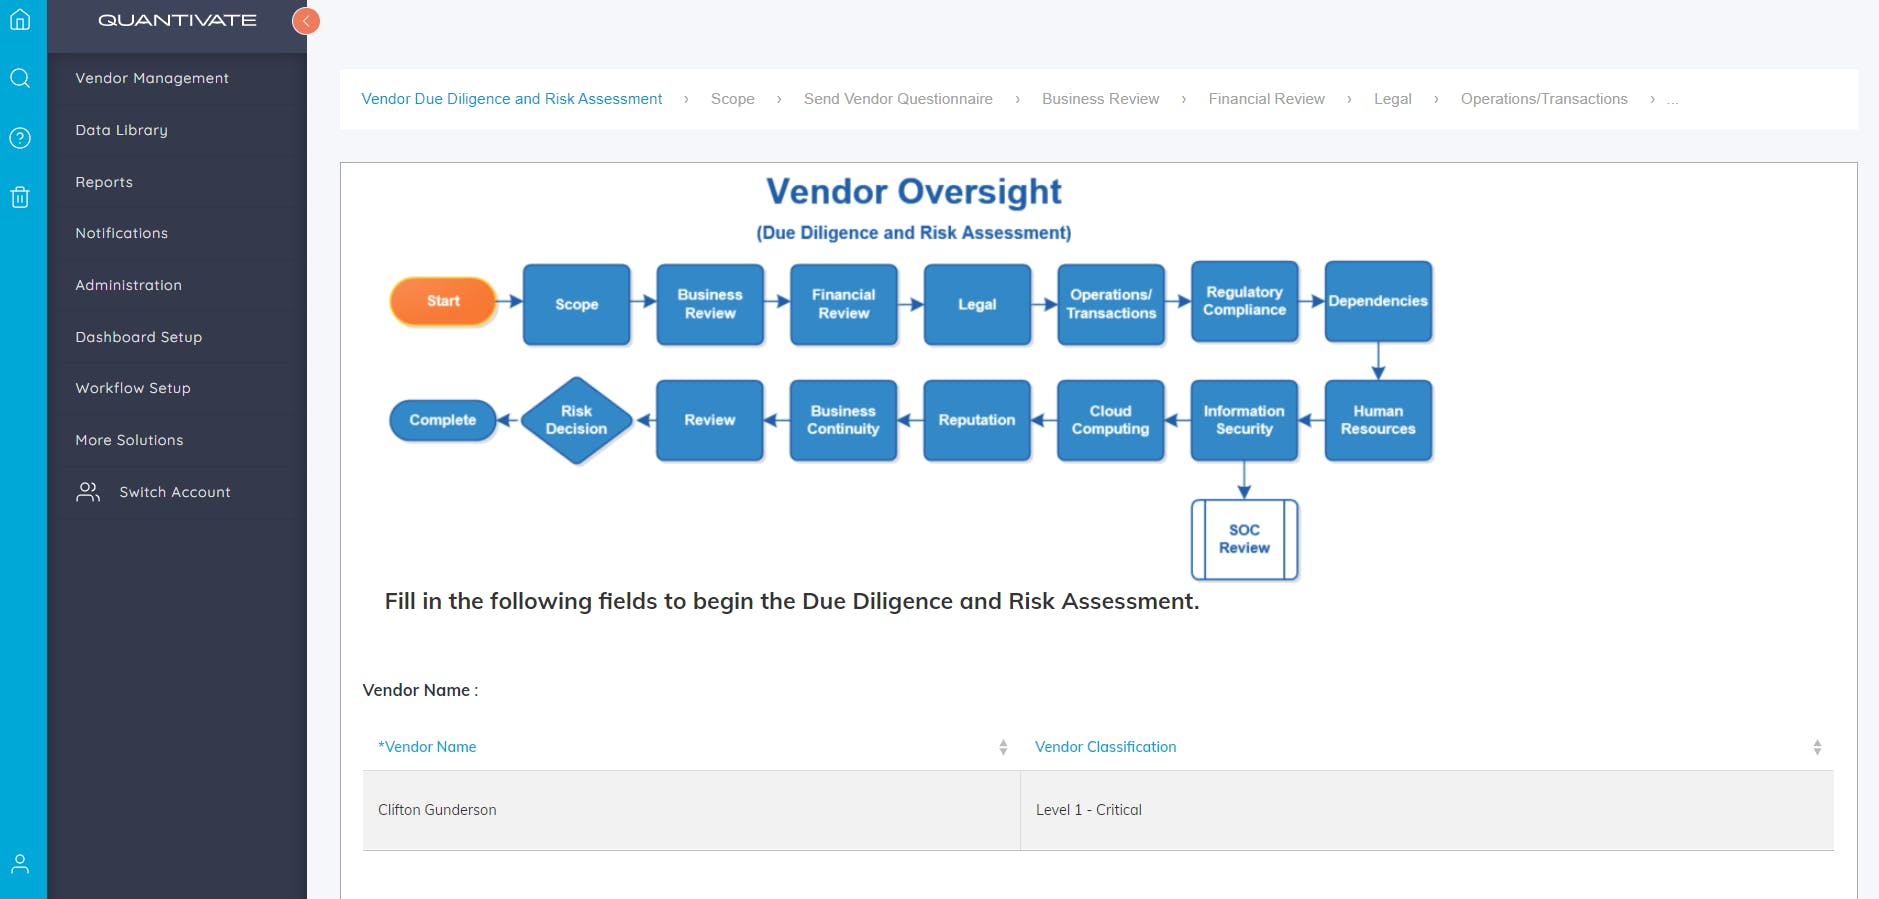The height and width of the screenshot is (899, 1879).
Task: Click the sort arrows for the Vendor Name column
Action: pyautogui.click(x=1003, y=747)
